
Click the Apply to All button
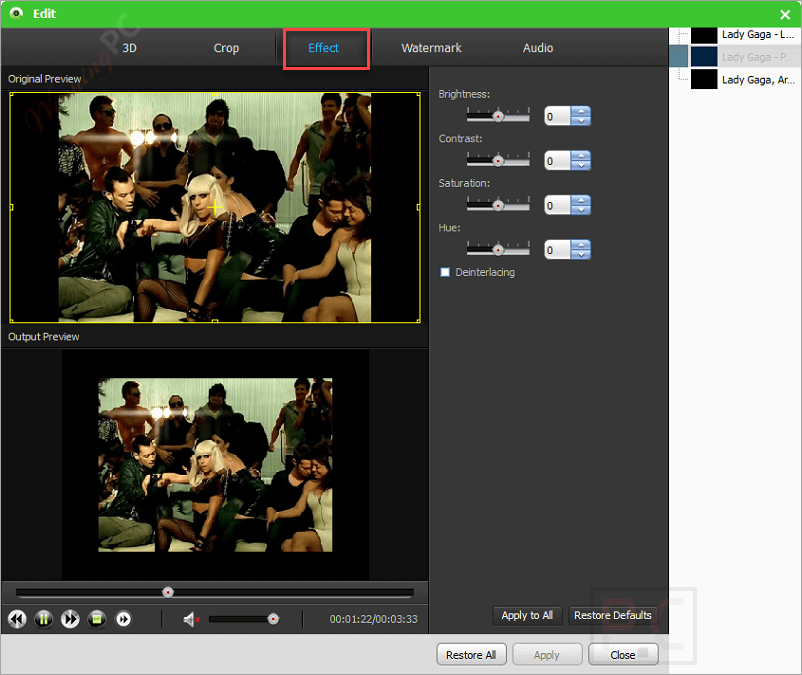527,615
